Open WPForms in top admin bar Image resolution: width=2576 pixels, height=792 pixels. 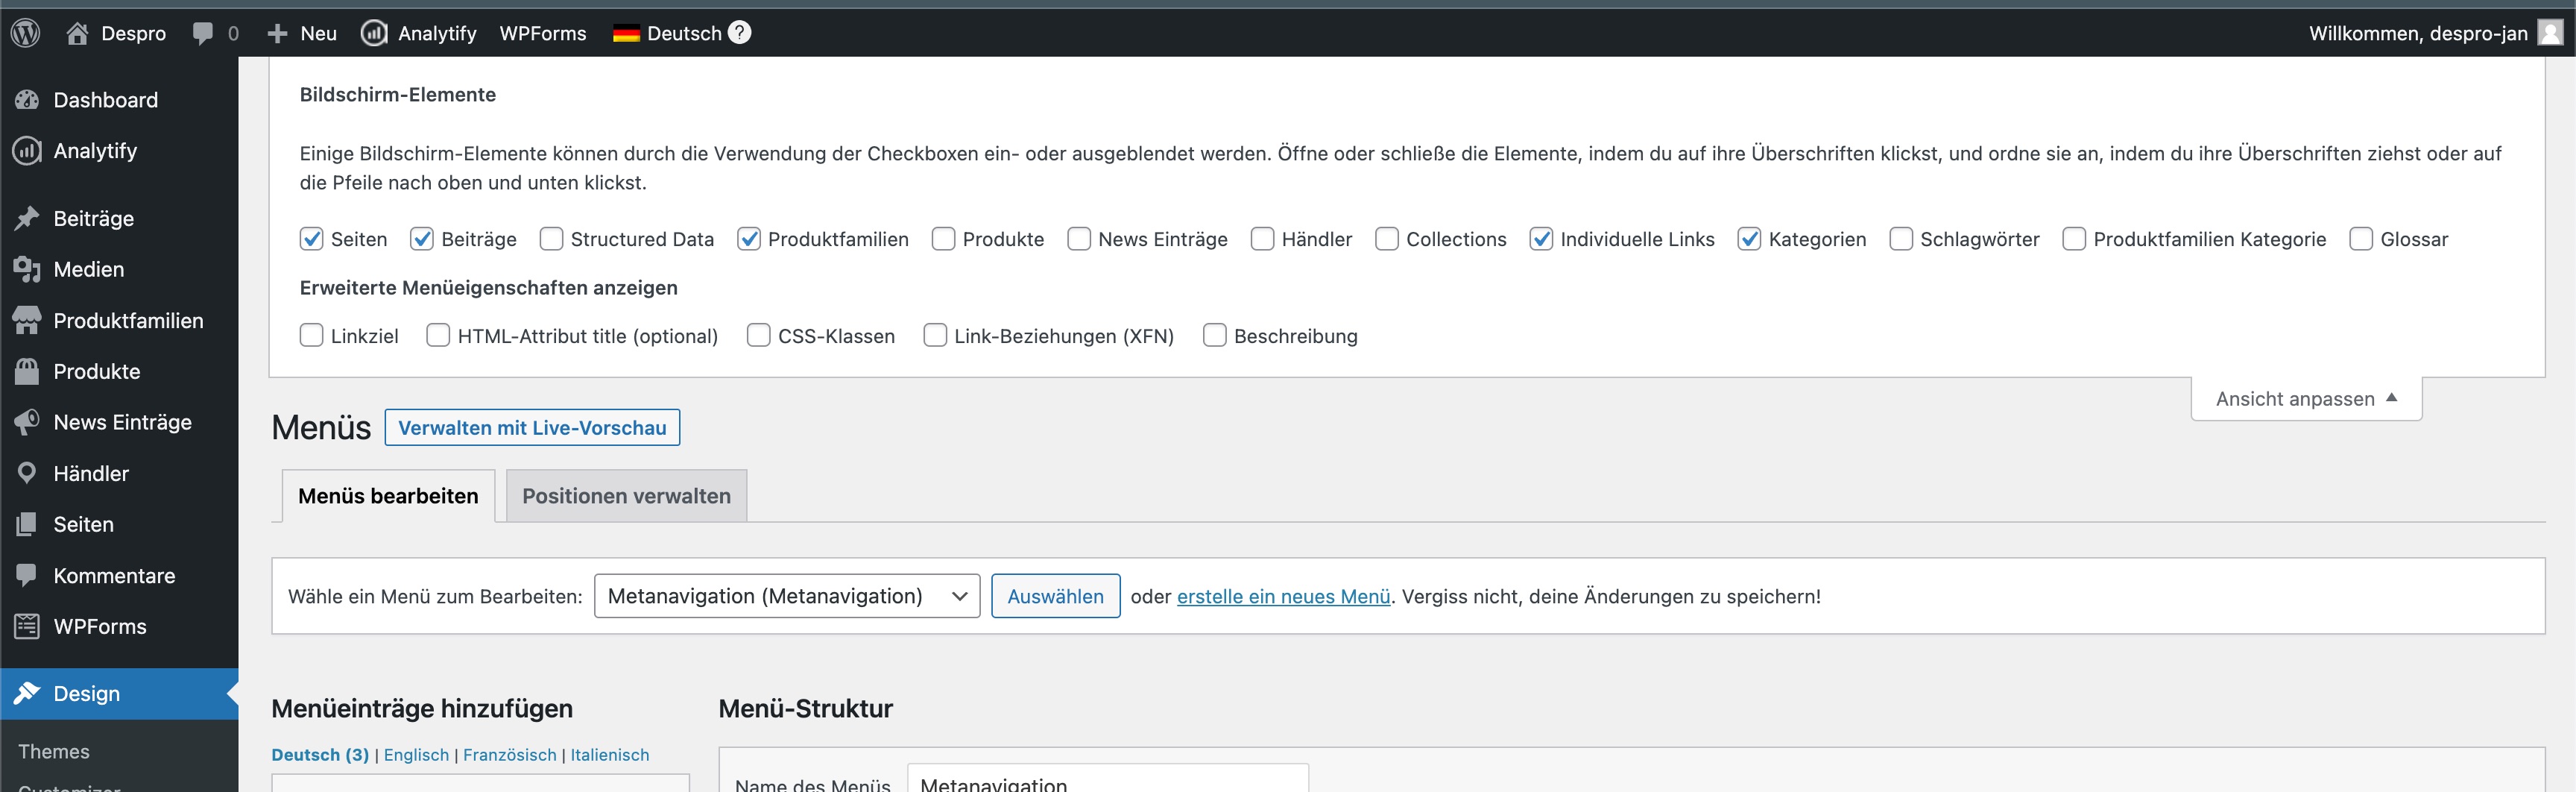tap(543, 33)
